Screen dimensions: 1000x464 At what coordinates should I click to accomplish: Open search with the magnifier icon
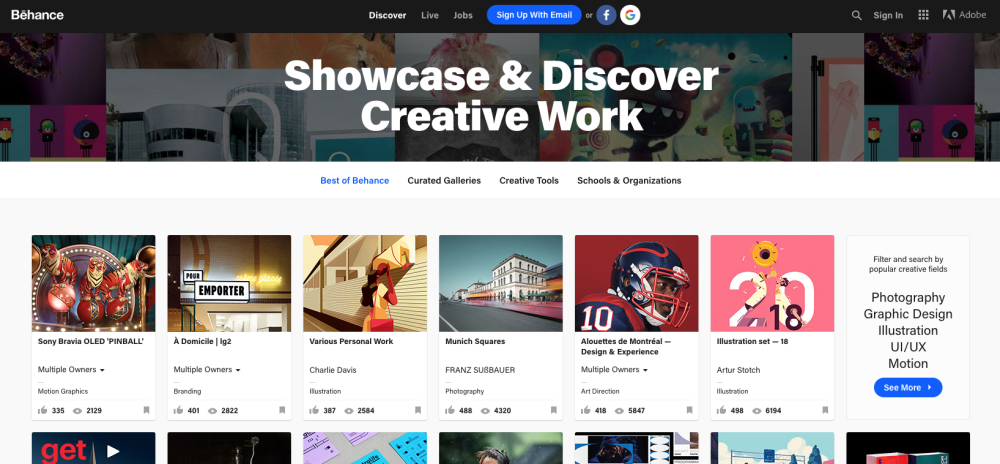point(857,15)
